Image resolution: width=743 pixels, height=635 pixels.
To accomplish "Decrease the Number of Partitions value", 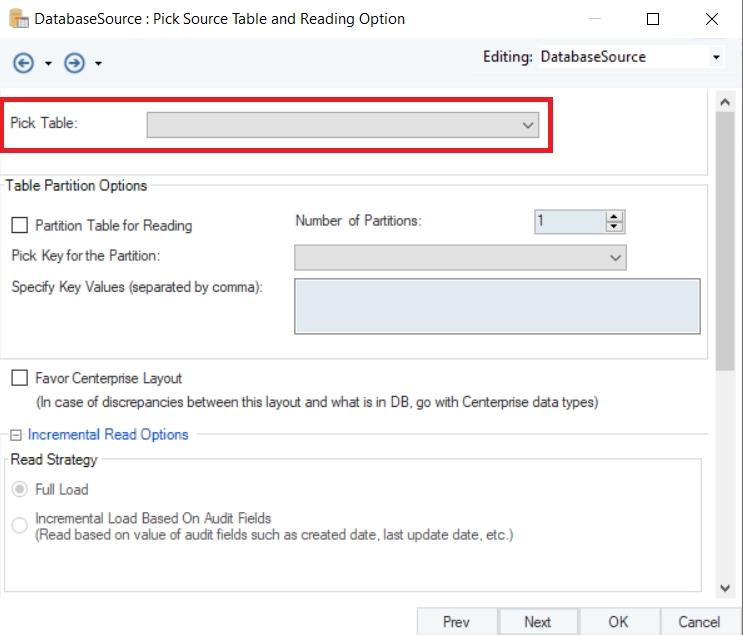I will pyautogui.click(x=614, y=227).
